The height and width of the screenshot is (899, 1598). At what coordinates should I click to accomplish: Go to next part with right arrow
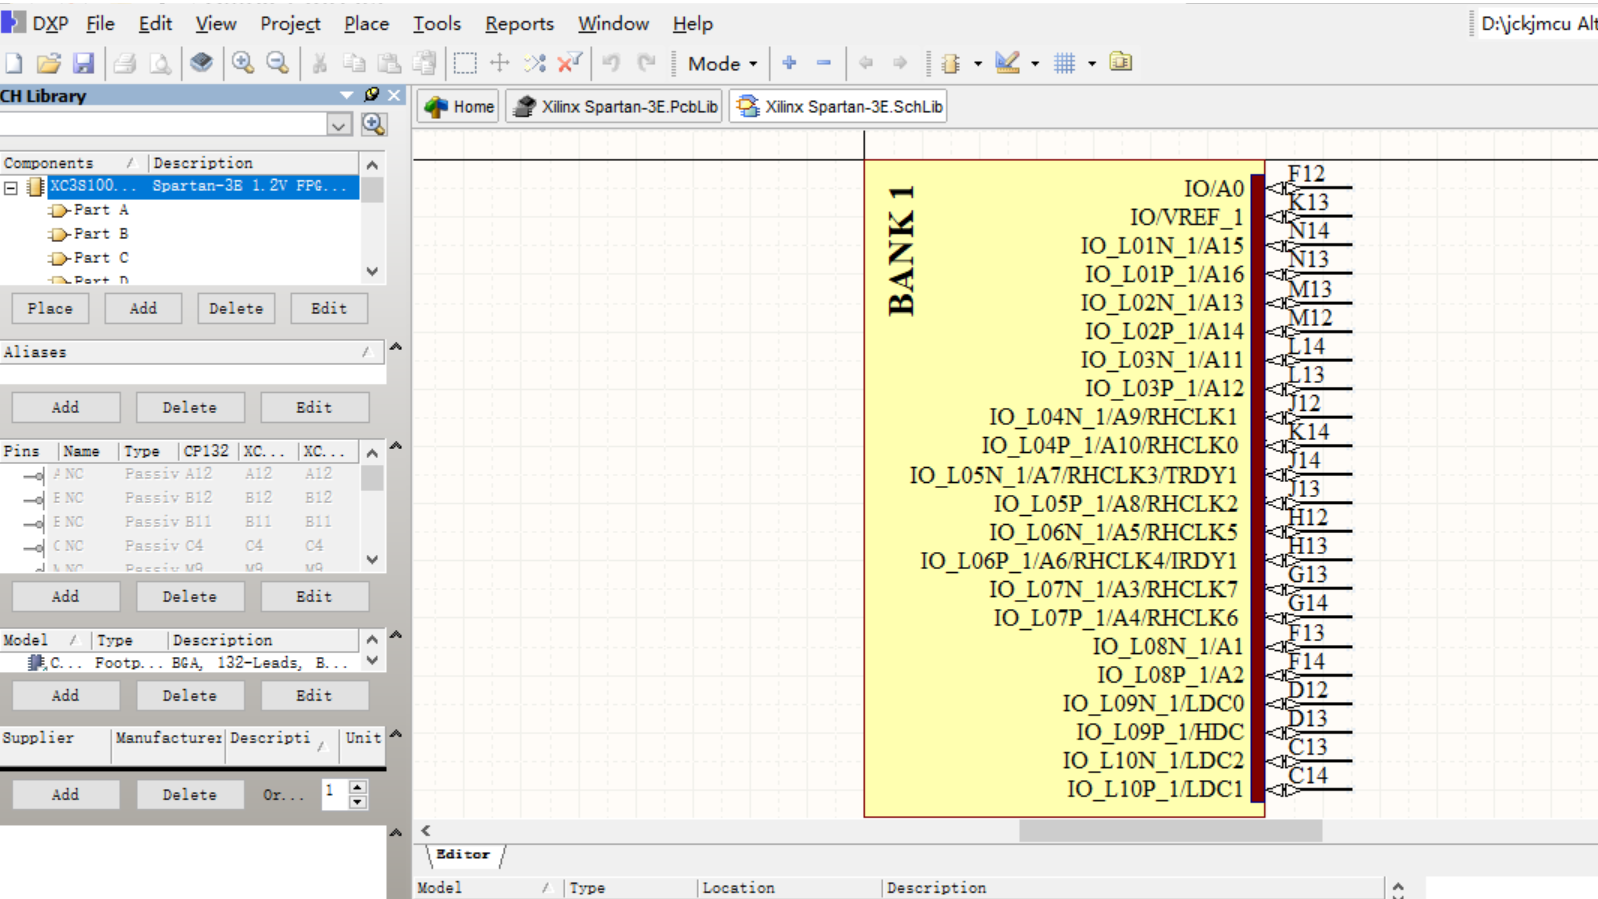tap(900, 63)
